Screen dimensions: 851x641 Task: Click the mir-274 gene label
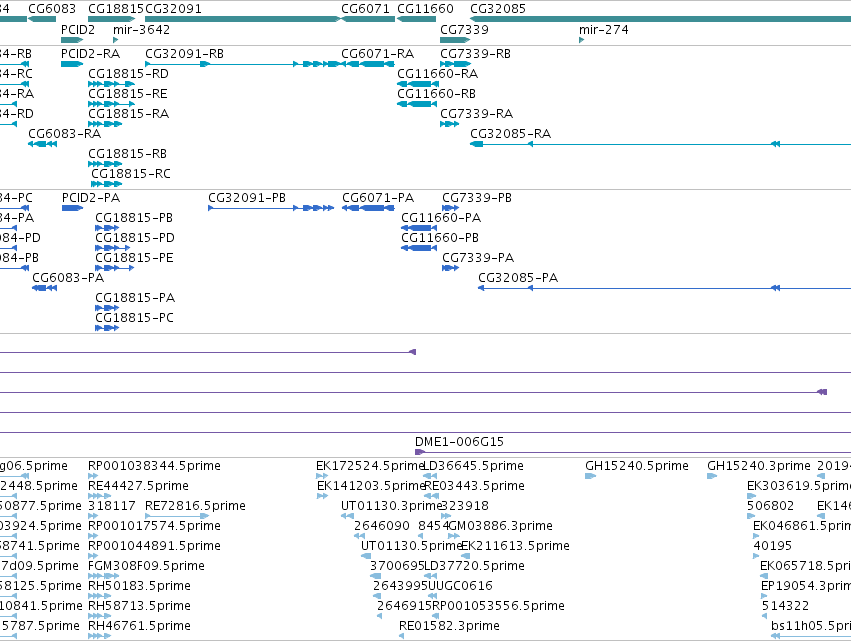604,29
